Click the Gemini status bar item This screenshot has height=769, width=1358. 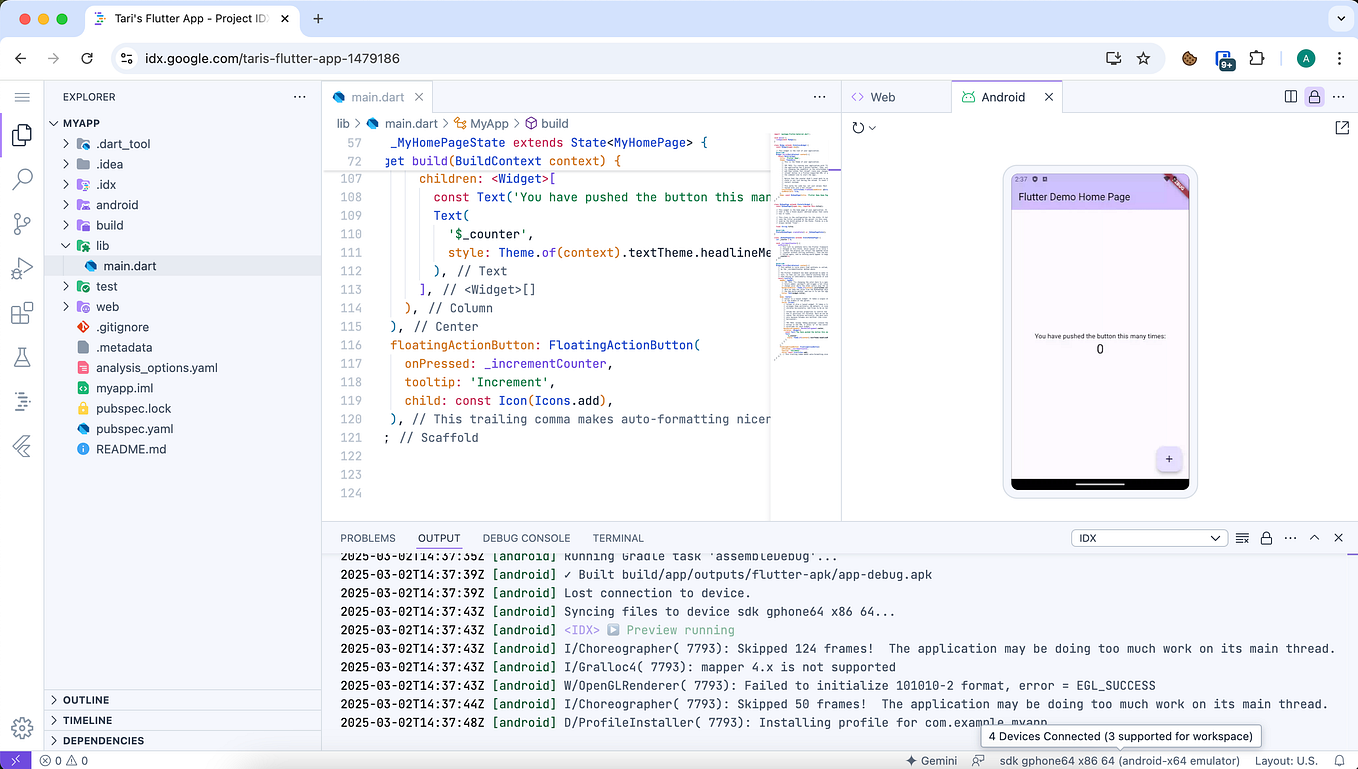[x=931, y=761]
